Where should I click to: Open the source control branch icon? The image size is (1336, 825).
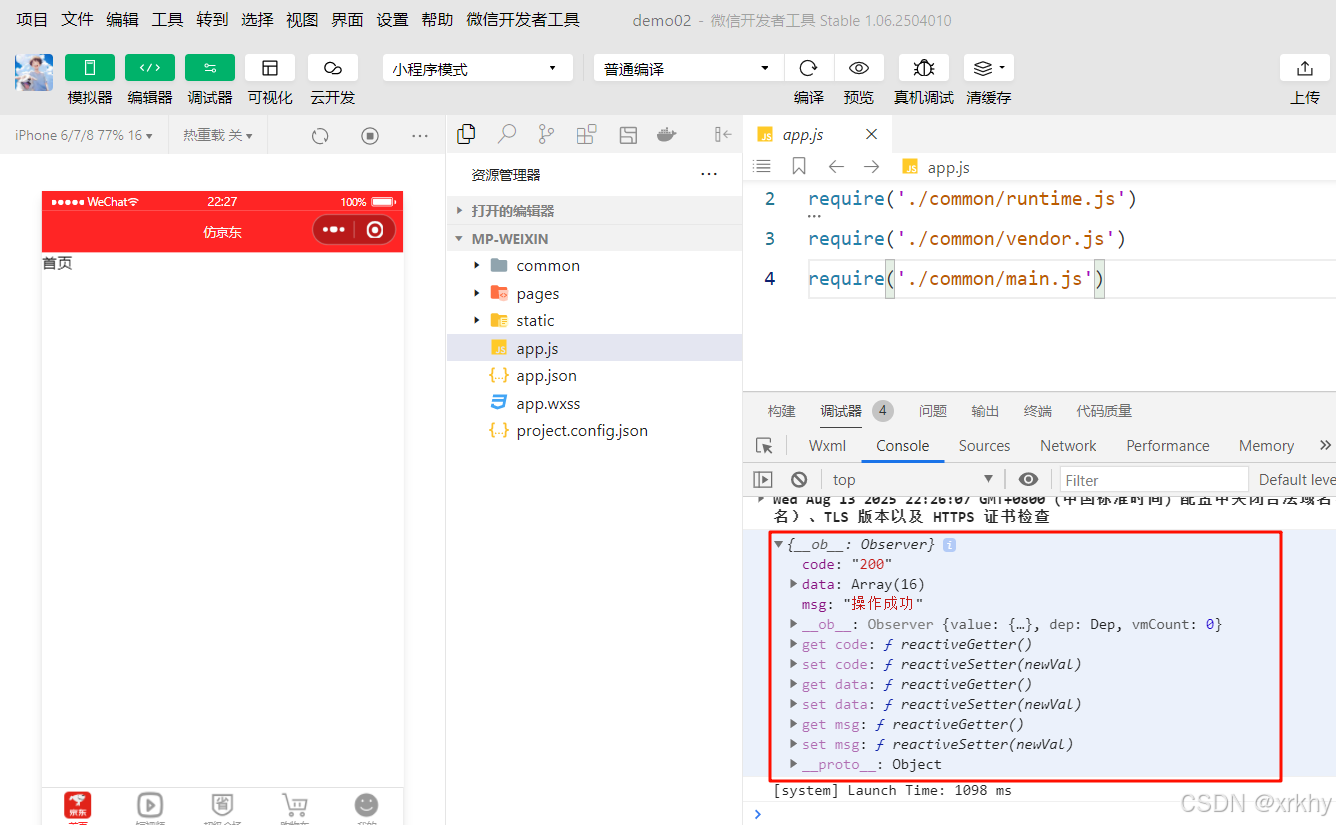[x=546, y=135]
